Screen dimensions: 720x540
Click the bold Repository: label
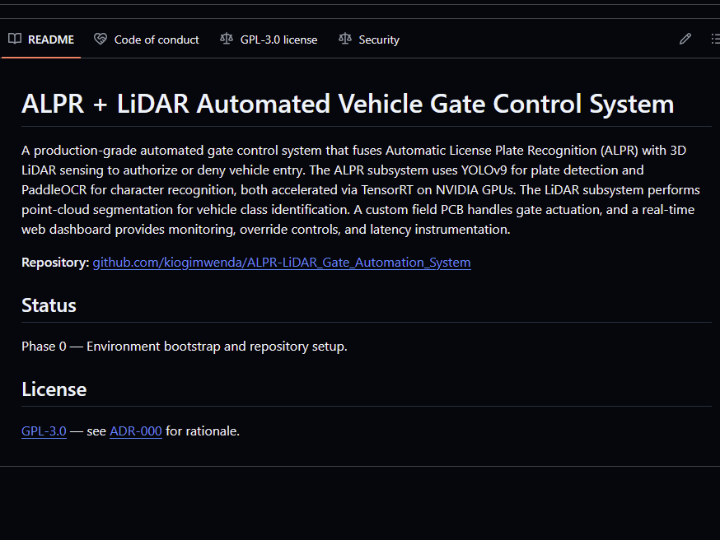(55, 263)
